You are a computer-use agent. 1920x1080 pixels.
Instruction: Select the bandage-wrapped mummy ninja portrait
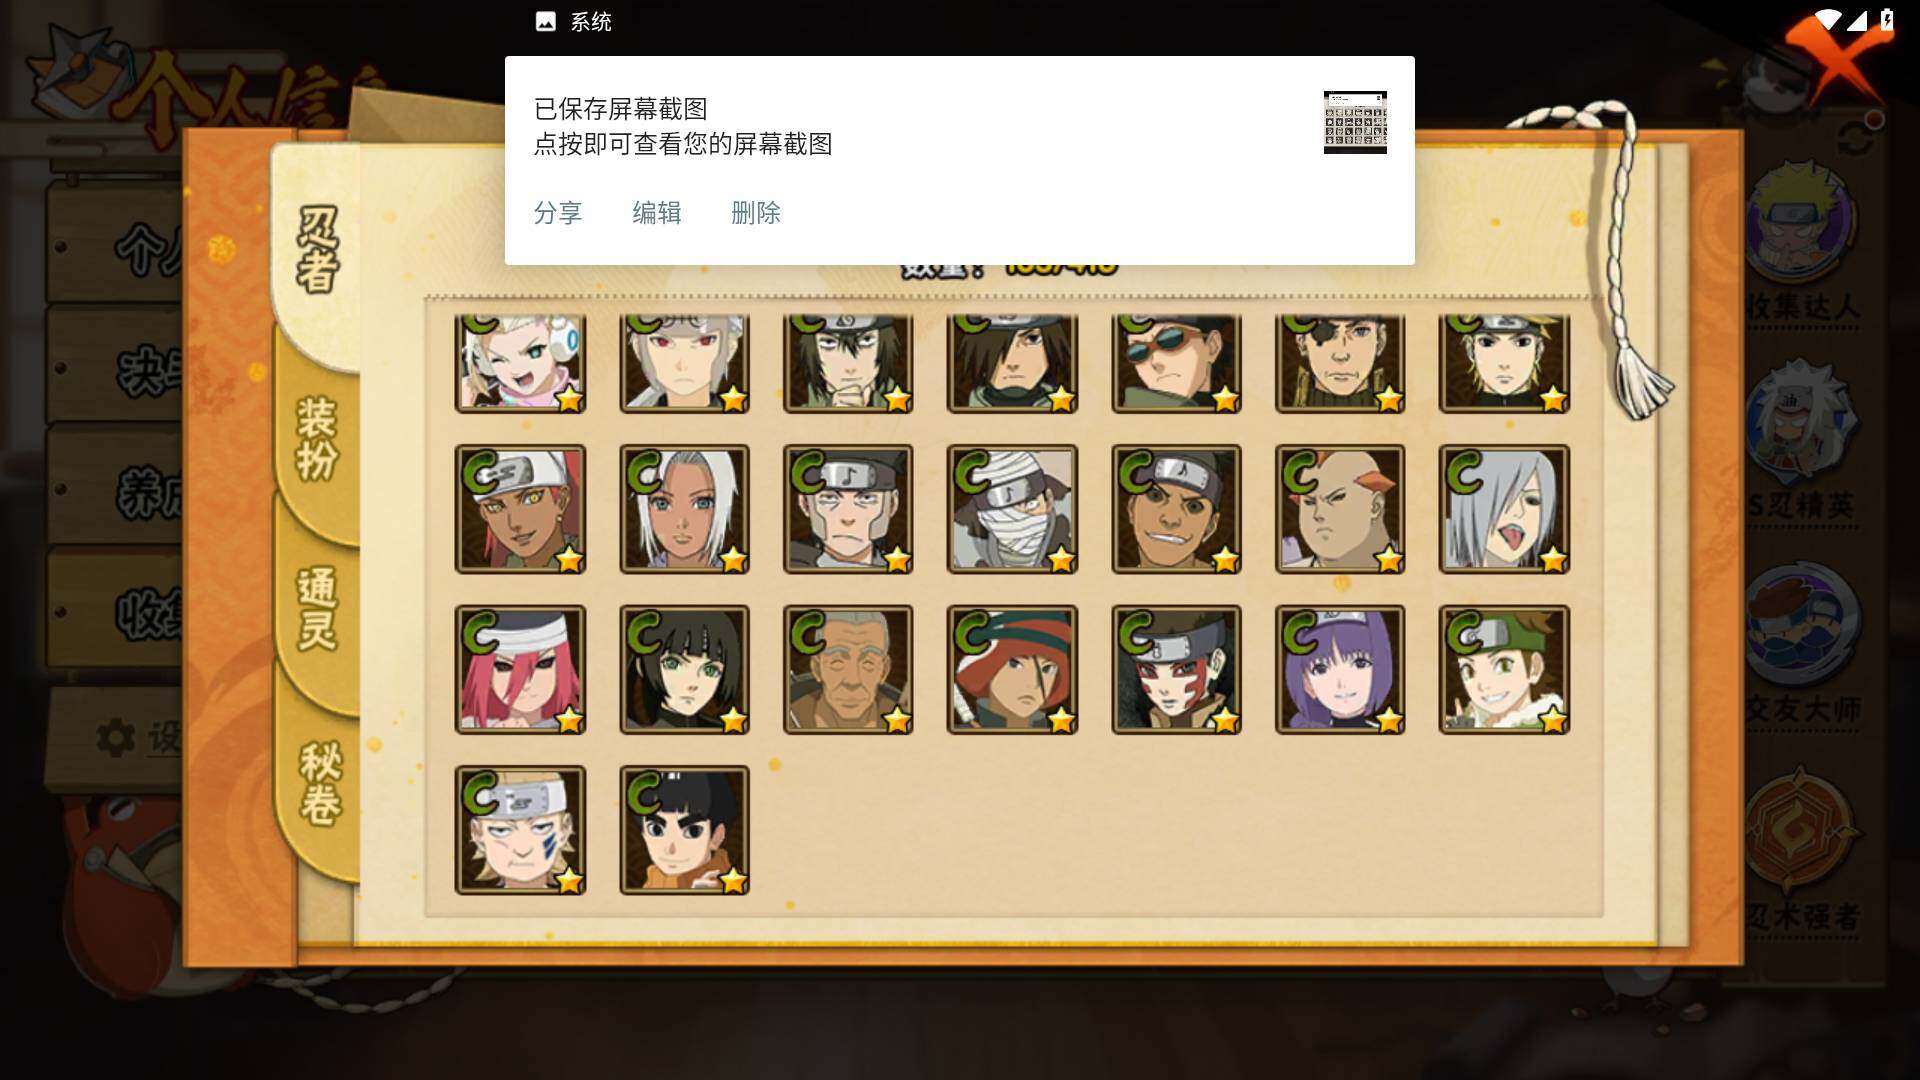pyautogui.click(x=1012, y=509)
